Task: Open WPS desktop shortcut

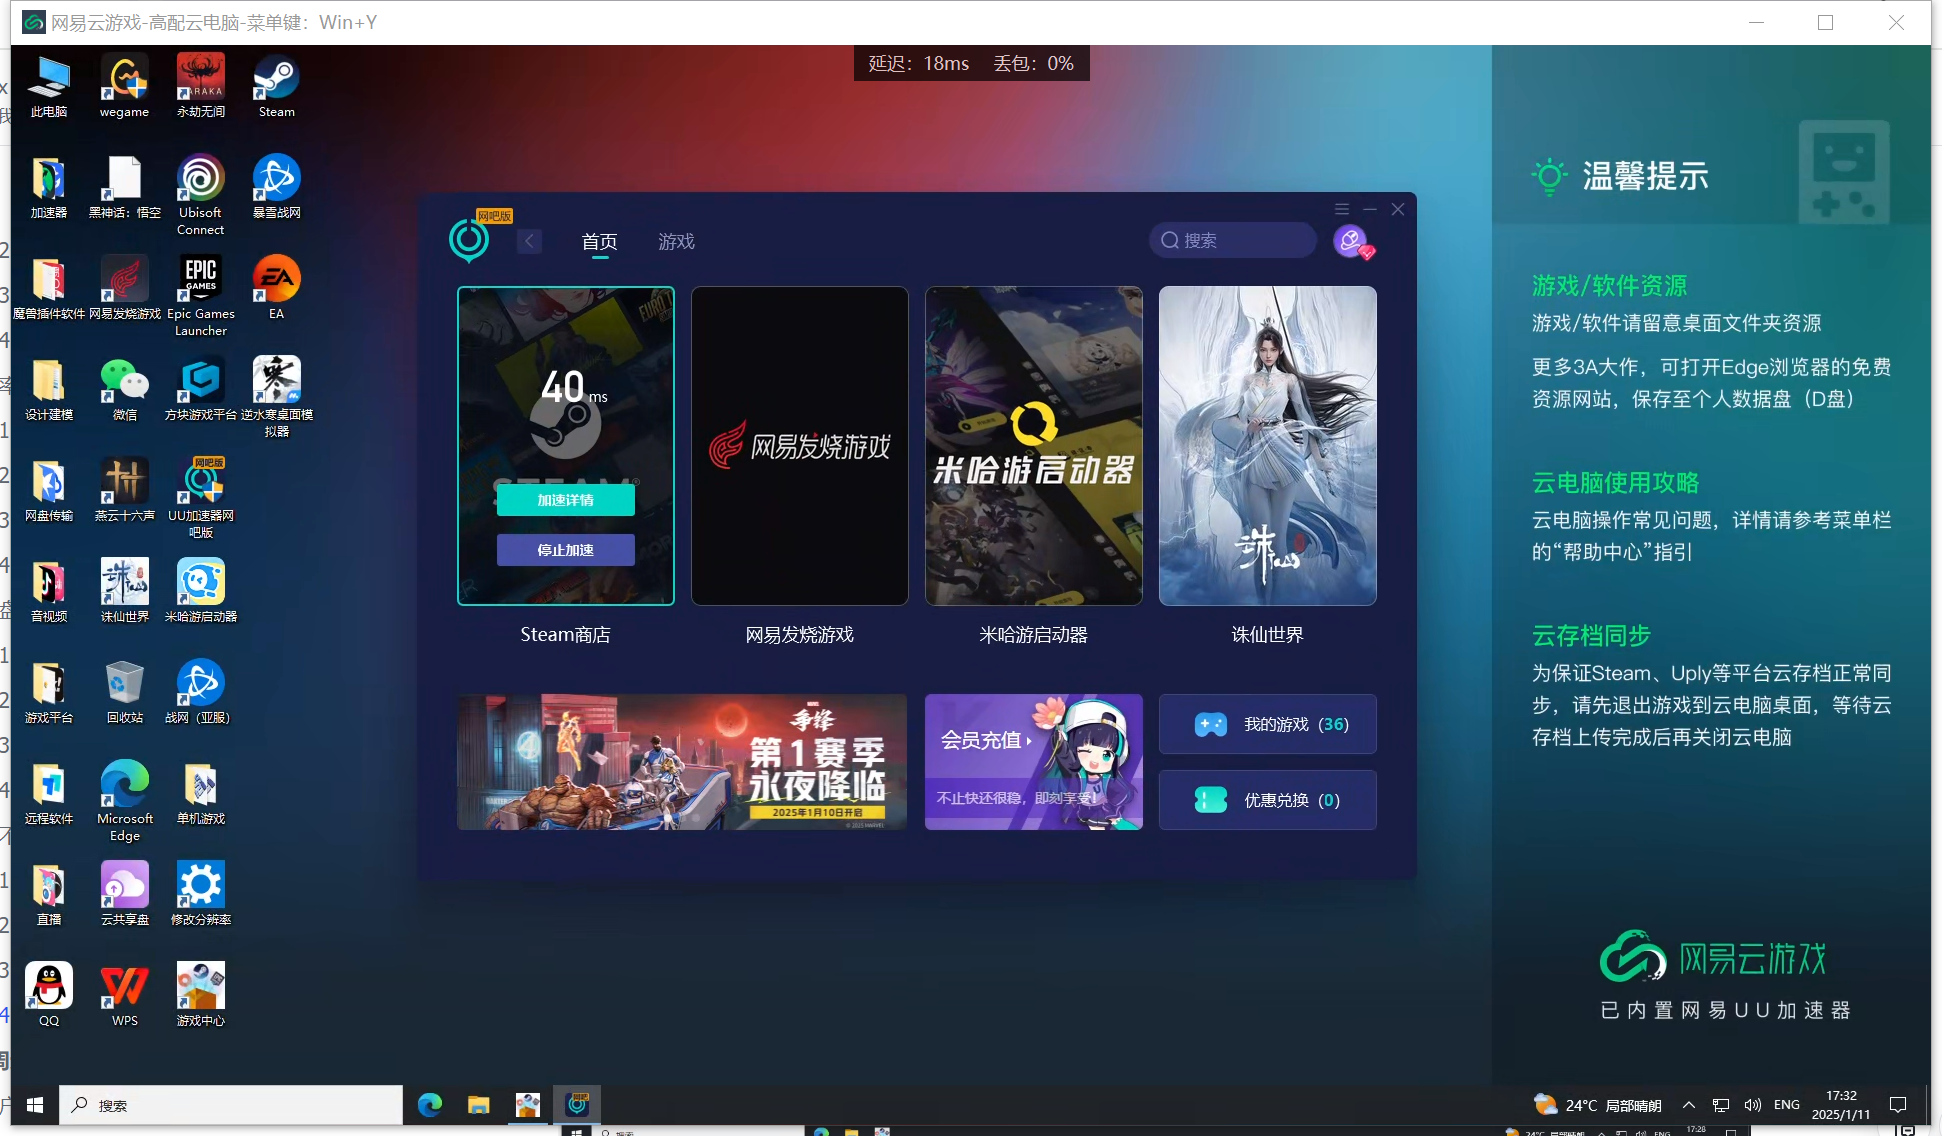Action: click(124, 995)
